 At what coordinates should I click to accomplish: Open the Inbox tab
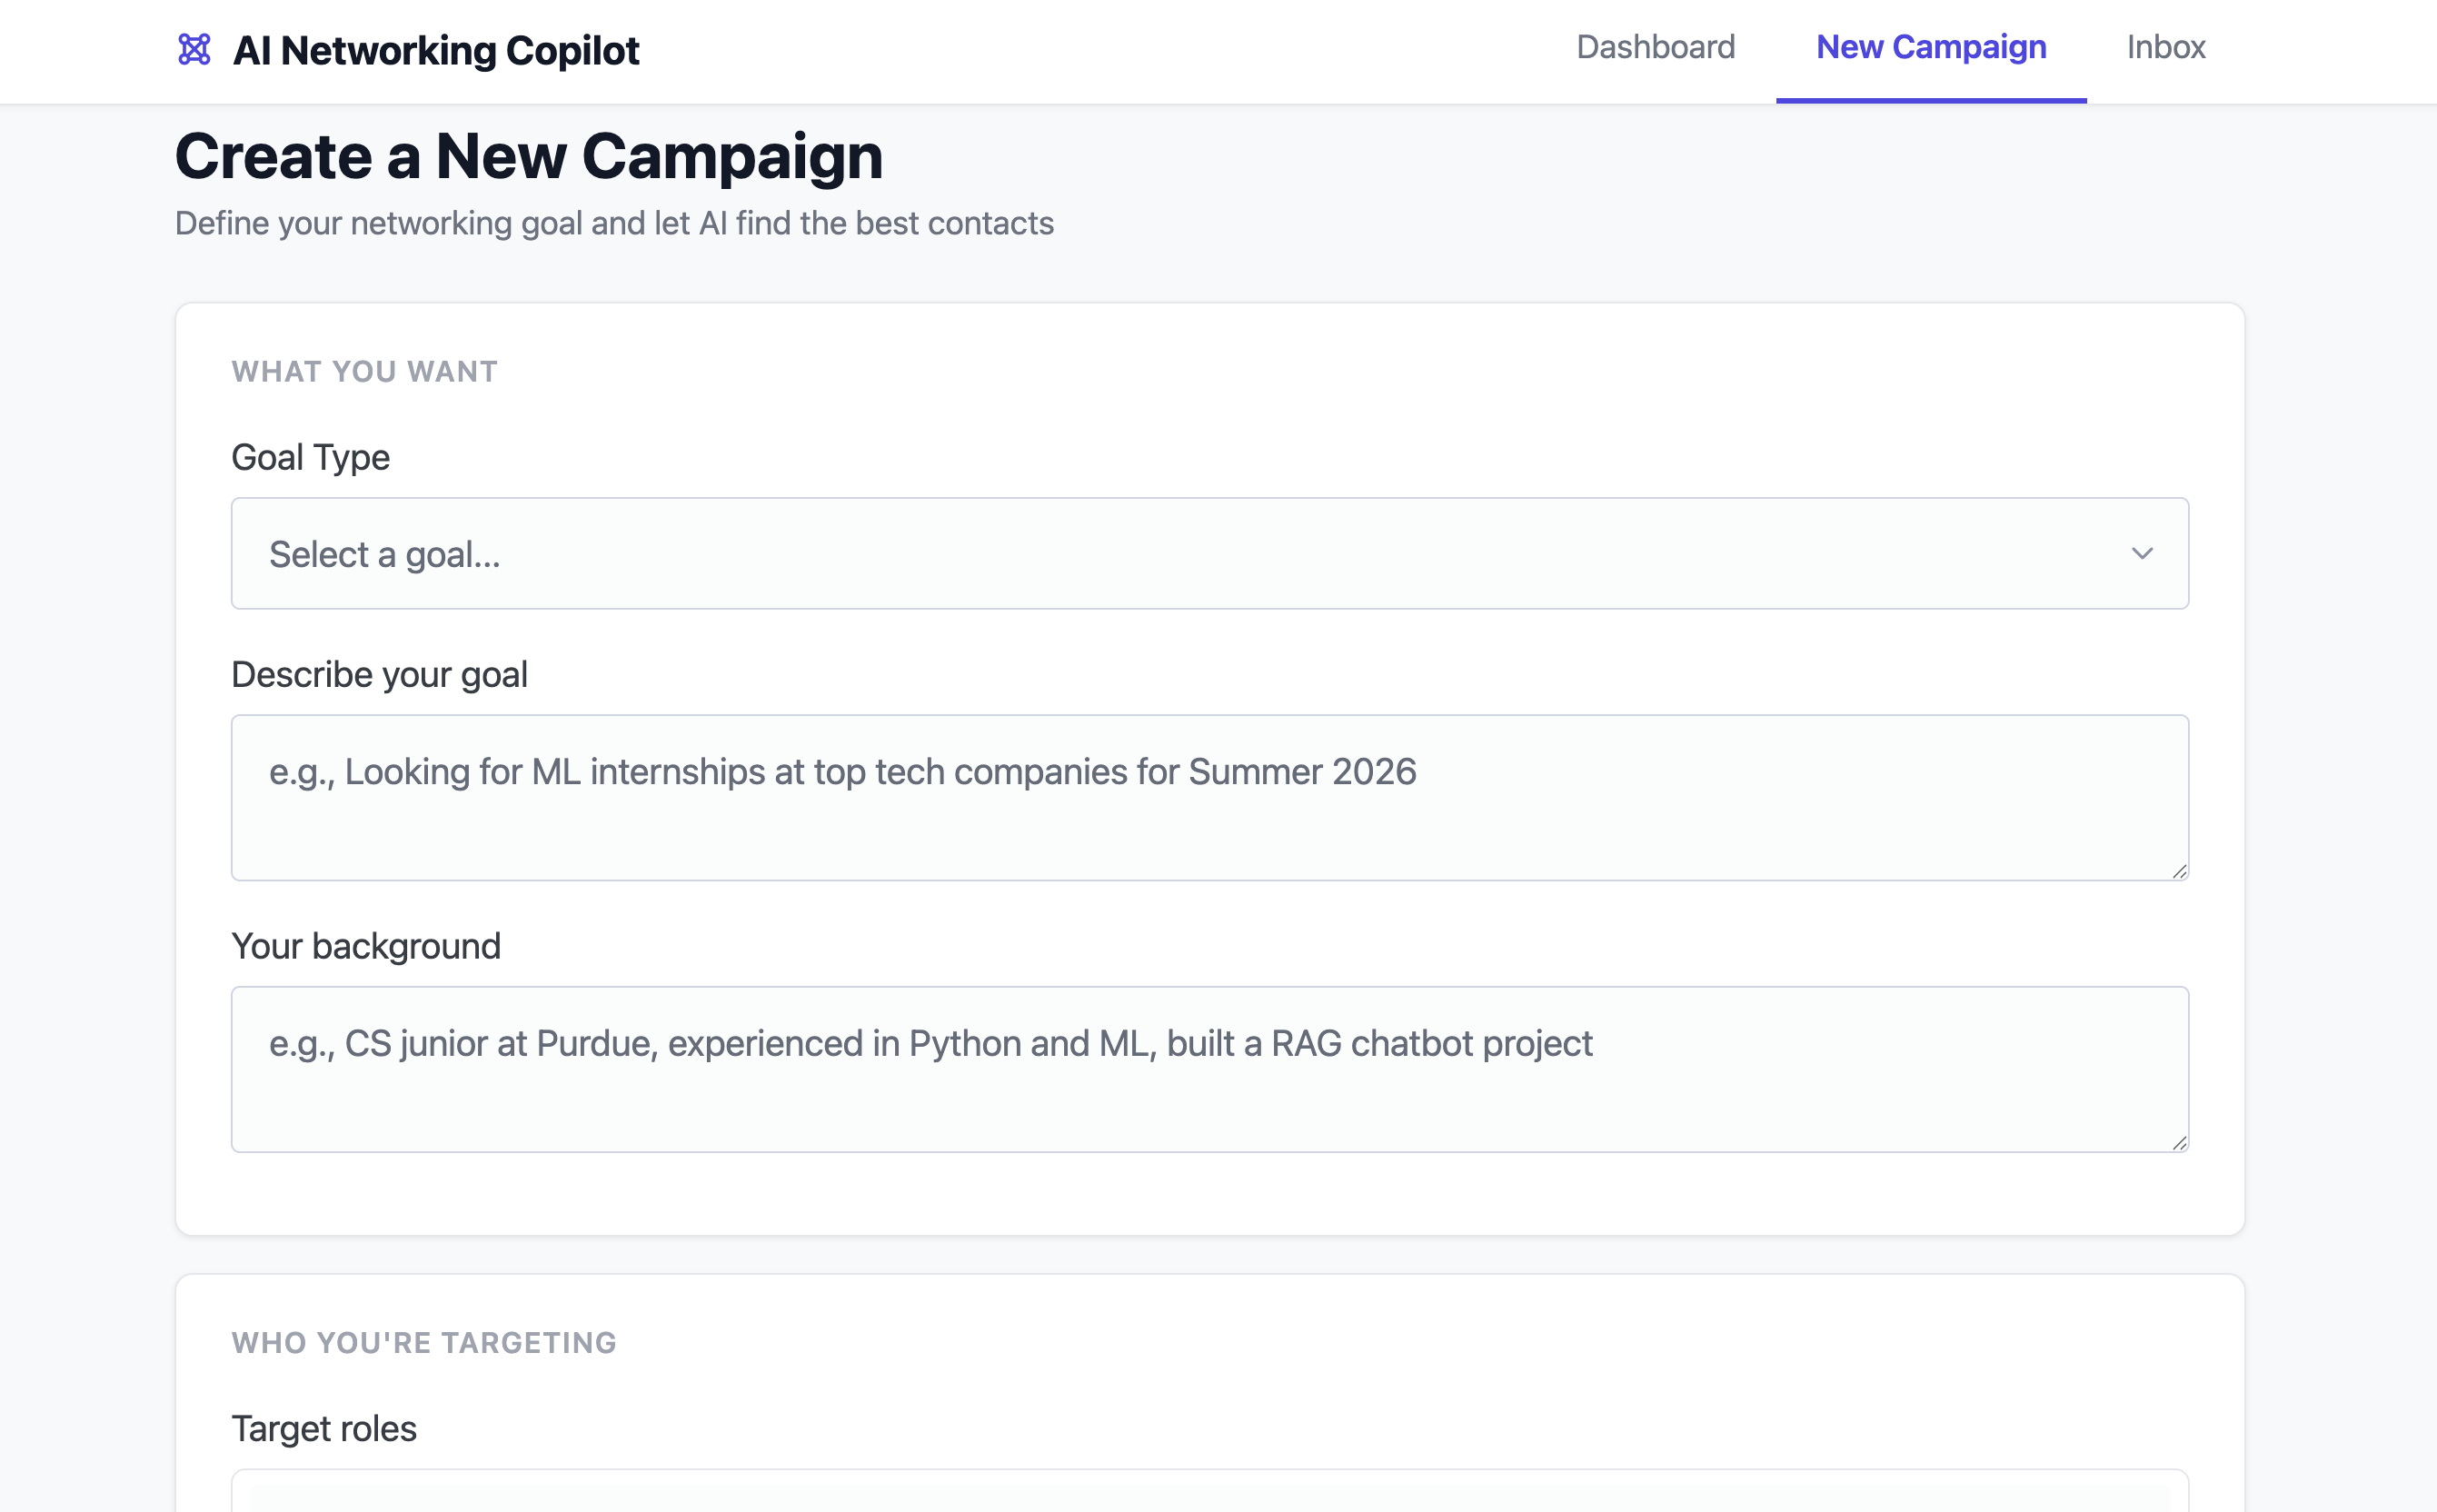click(x=2165, y=47)
